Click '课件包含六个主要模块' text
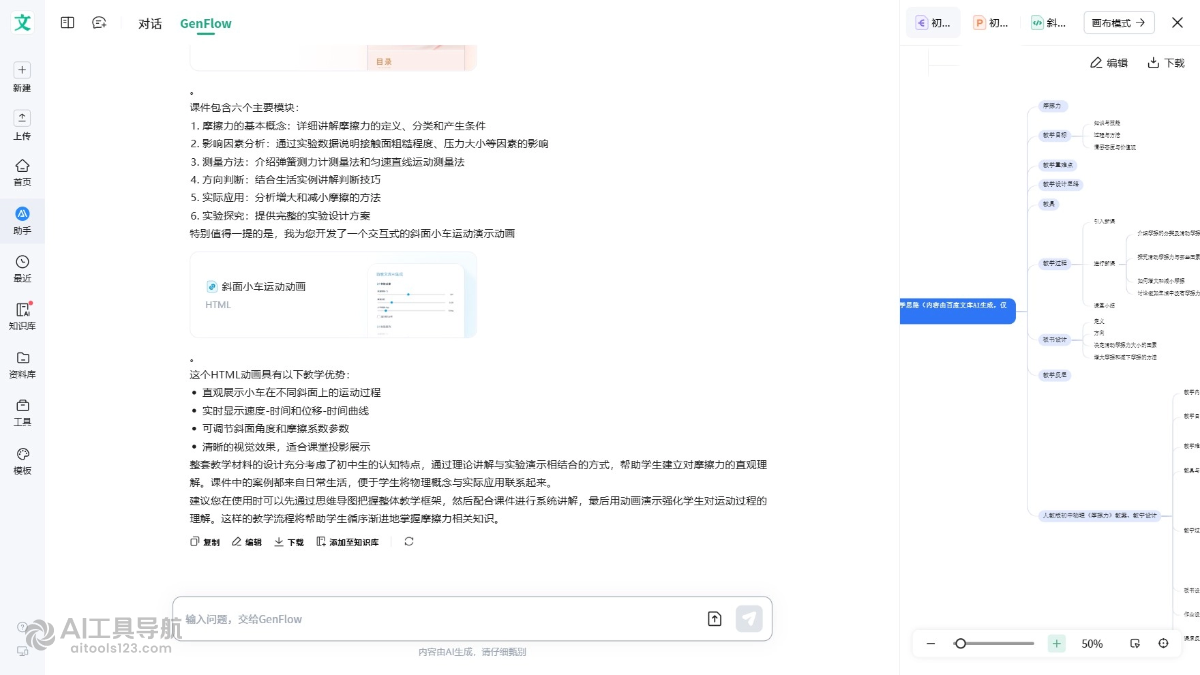The height and width of the screenshot is (675, 1200). tap(244, 108)
